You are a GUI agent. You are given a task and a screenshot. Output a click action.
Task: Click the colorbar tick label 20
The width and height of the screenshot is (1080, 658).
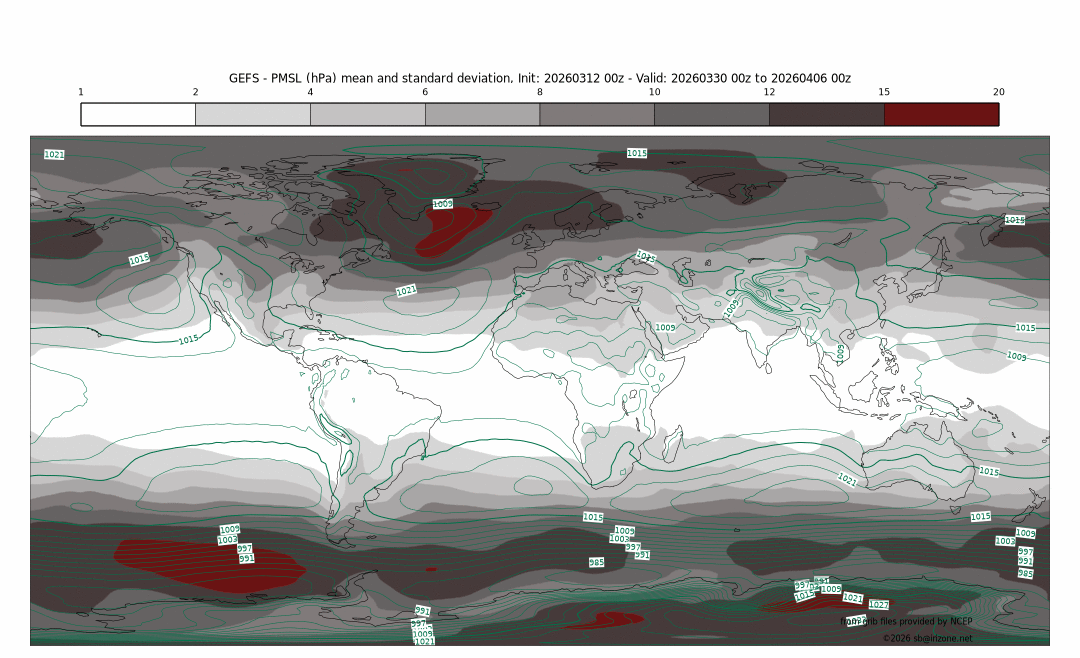[998, 92]
